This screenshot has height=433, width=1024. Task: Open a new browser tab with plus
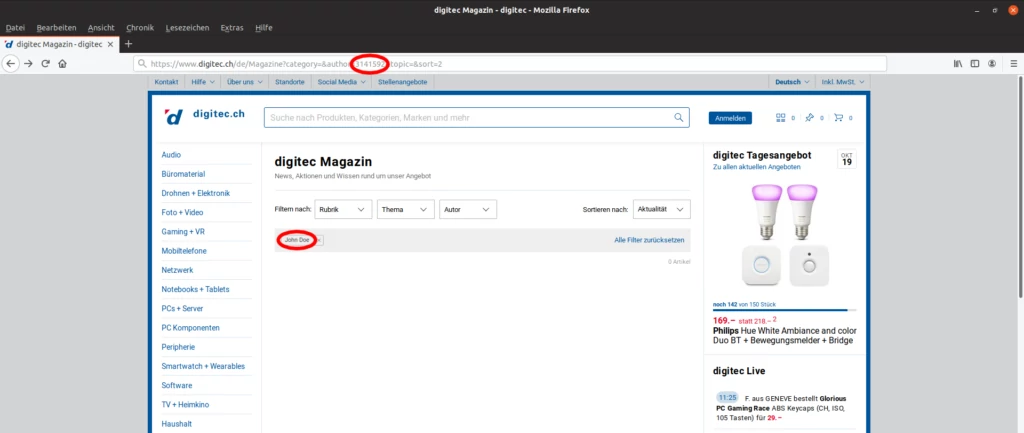click(129, 44)
